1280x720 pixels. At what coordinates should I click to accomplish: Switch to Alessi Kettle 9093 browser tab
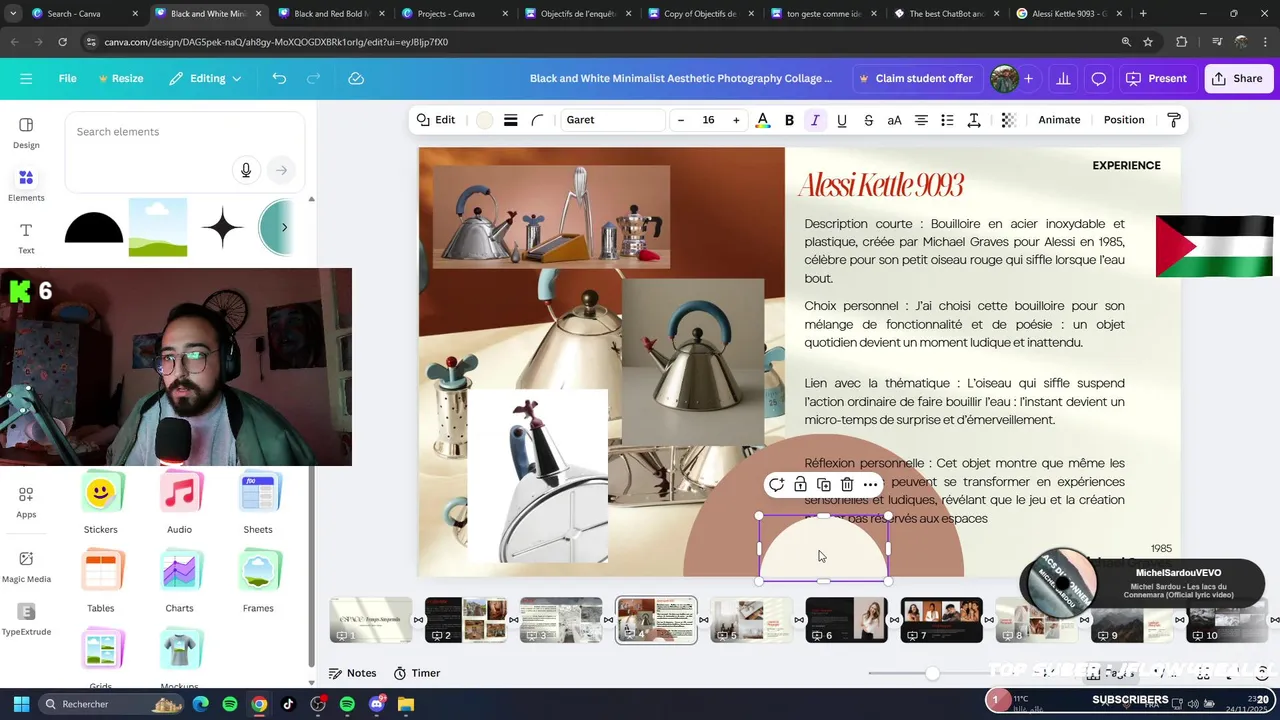point(1069,14)
